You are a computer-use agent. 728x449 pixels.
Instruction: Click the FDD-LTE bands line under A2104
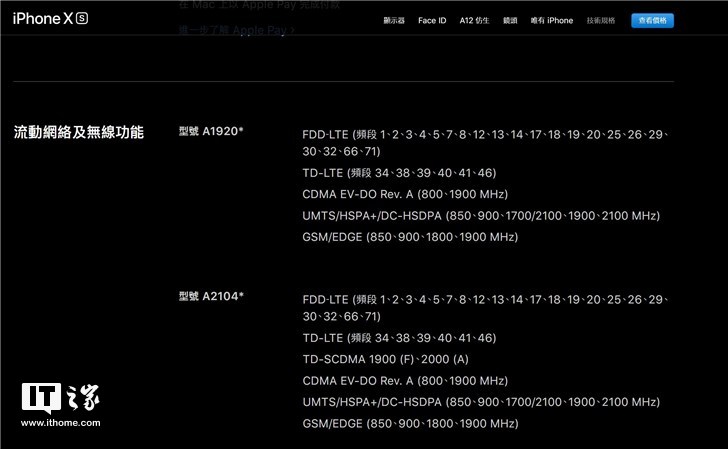point(485,308)
